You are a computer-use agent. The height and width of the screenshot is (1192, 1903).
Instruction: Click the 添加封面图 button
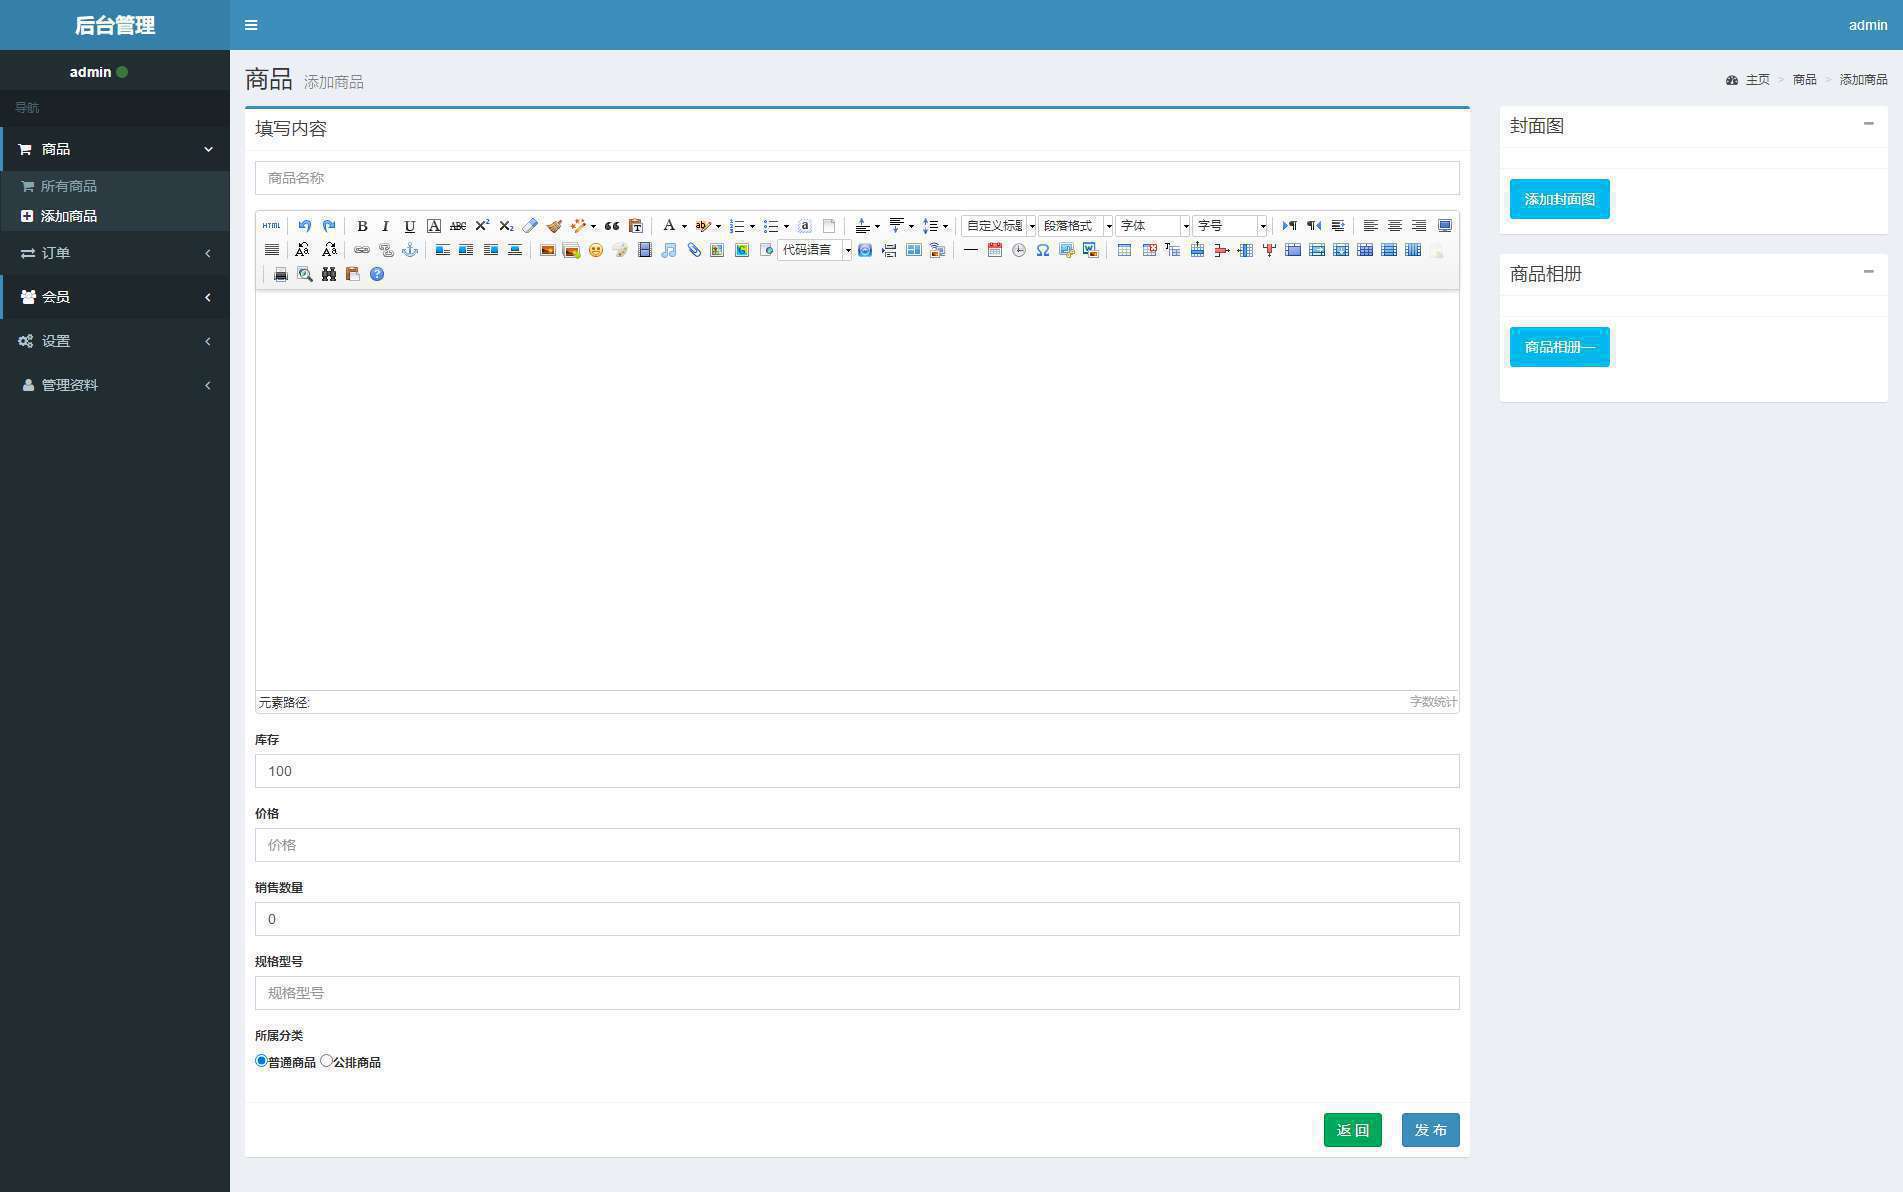coord(1559,199)
